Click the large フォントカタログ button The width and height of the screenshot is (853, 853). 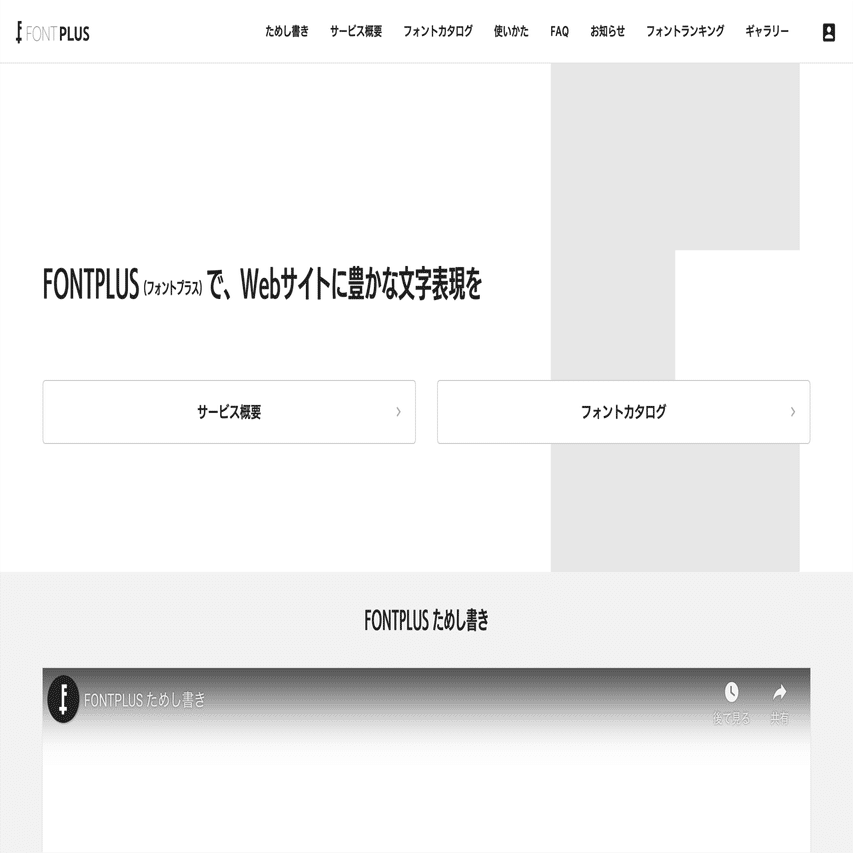623,412
